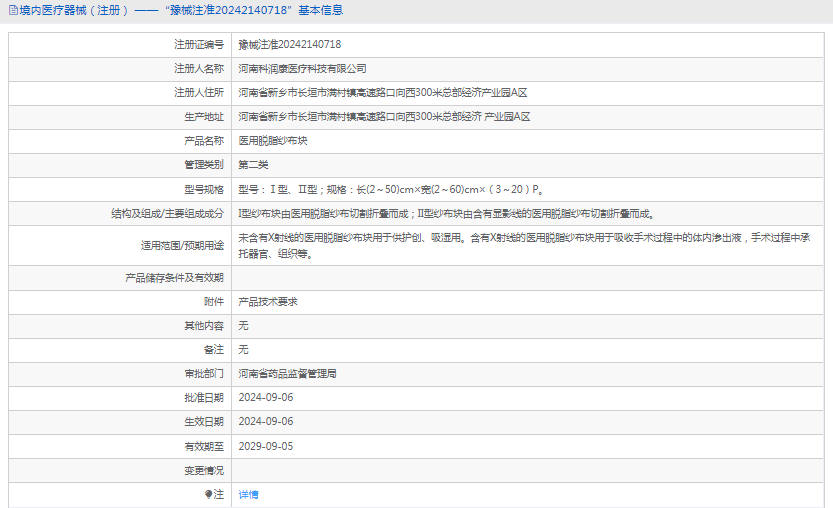The width and height of the screenshot is (833, 508).
Task: Select the 适用范围/预期用途 label
Action: click(182, 245)
